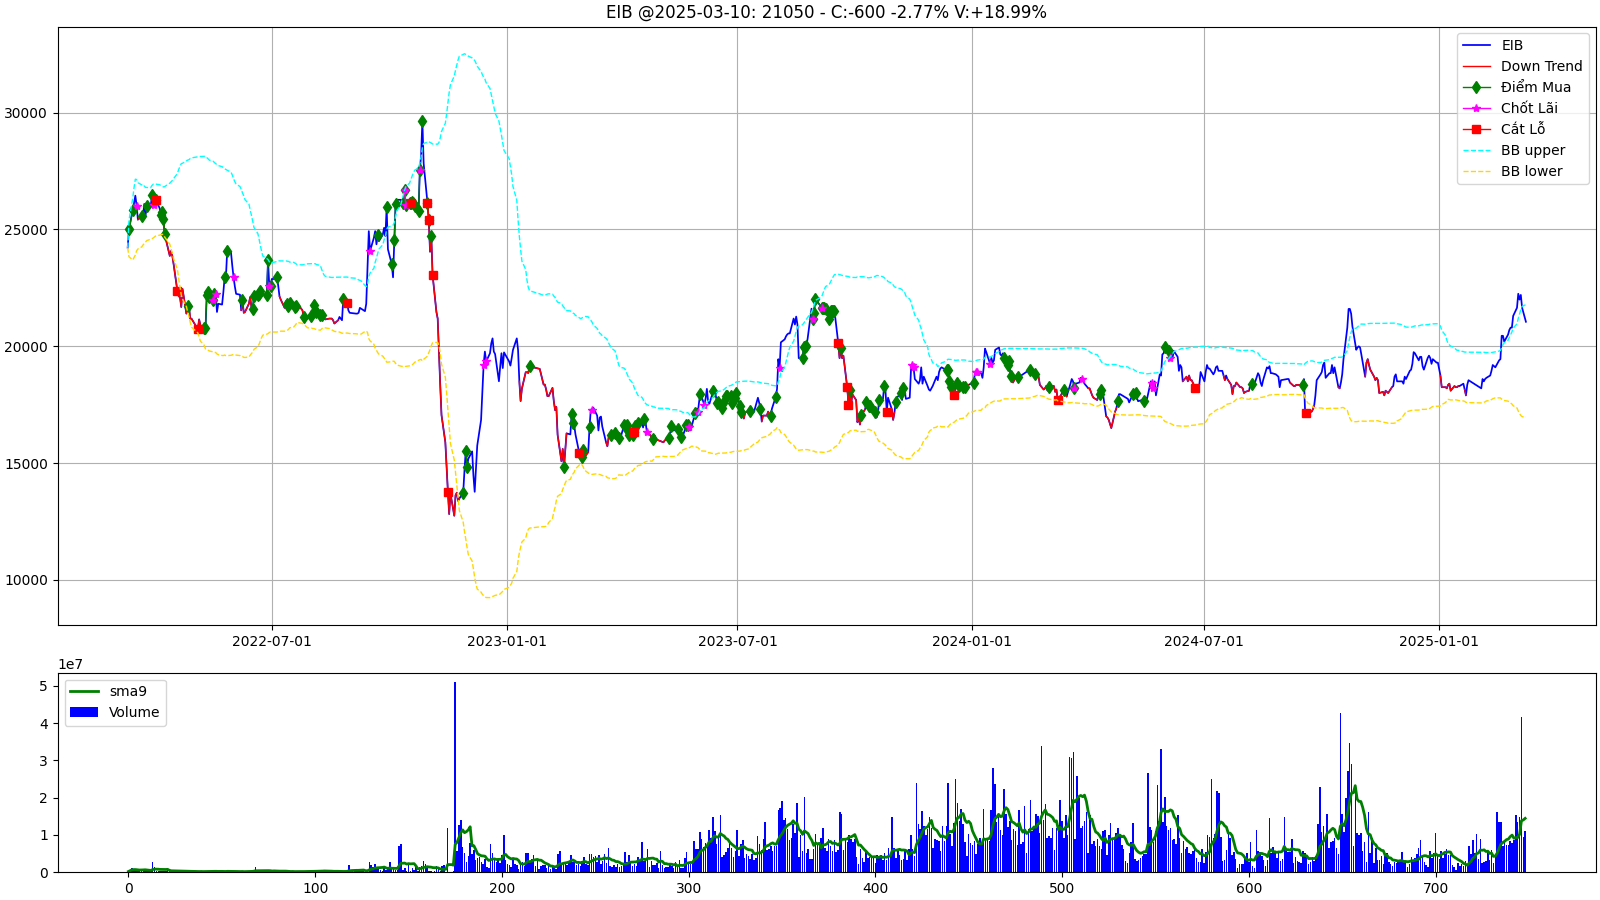This screenshot has width=1600, height=900.
Task: Click the 2024-01-01 date axis label
Action: click(972, 641)
